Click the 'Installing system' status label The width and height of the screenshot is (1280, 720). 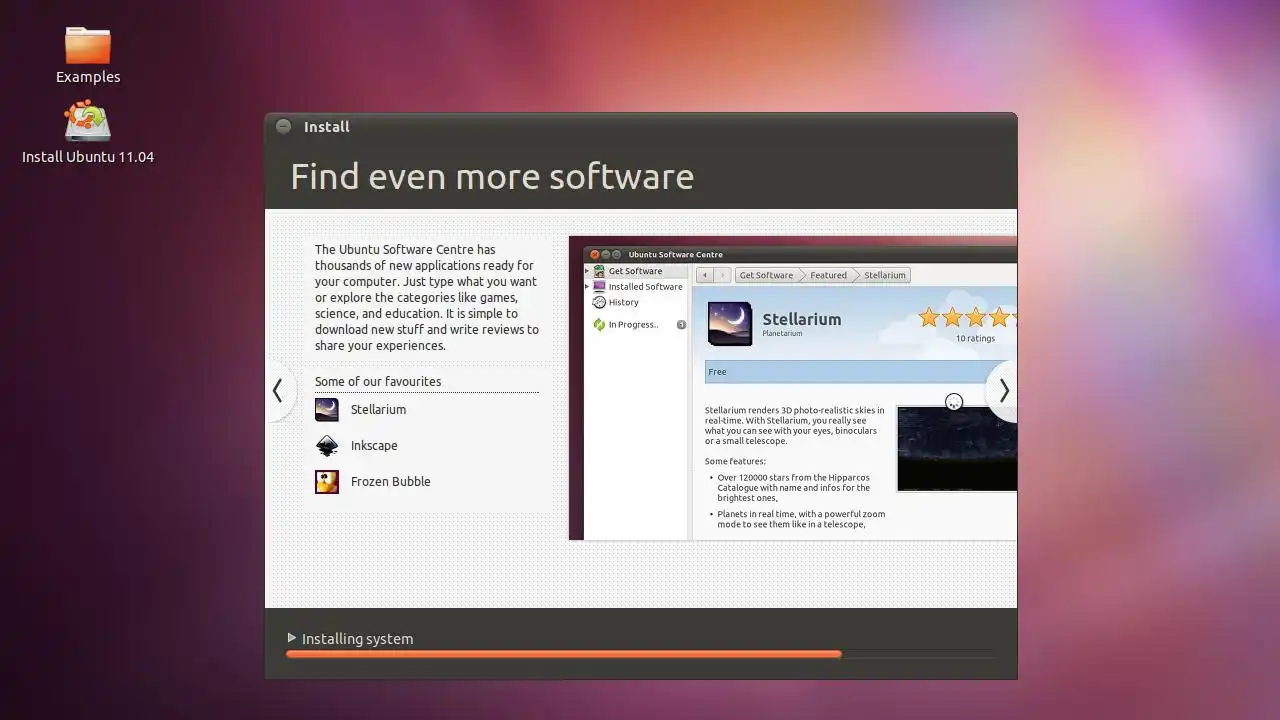tap(357, 639)
